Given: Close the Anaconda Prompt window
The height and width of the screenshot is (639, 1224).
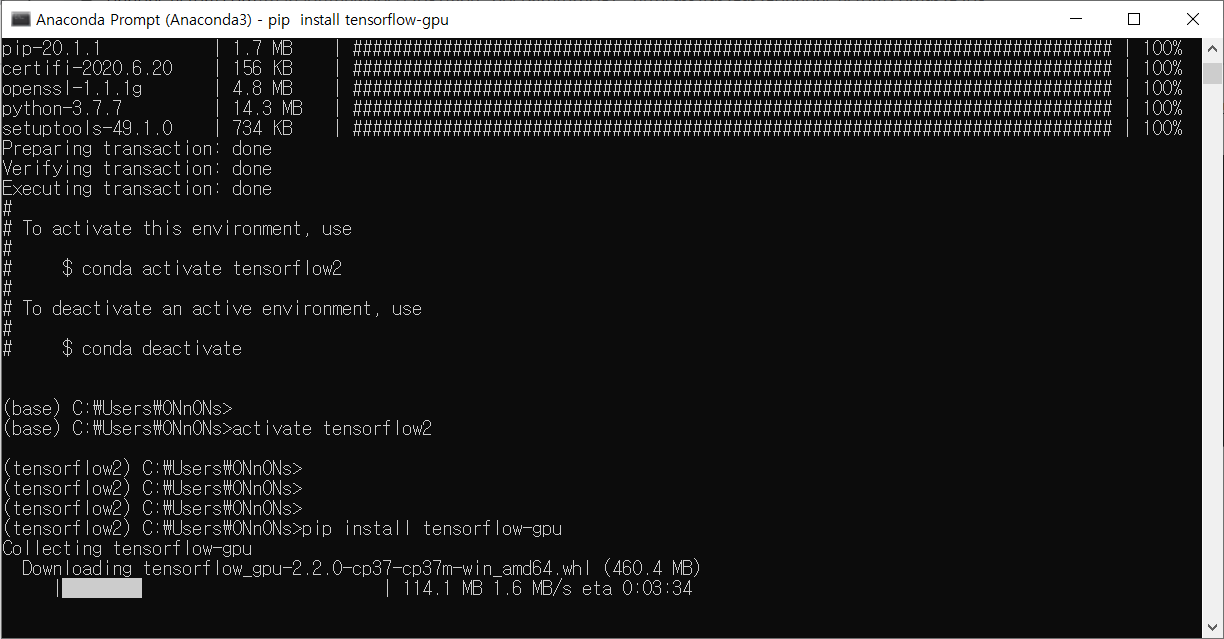Looking at the screenshot, I should point(1192,19).
